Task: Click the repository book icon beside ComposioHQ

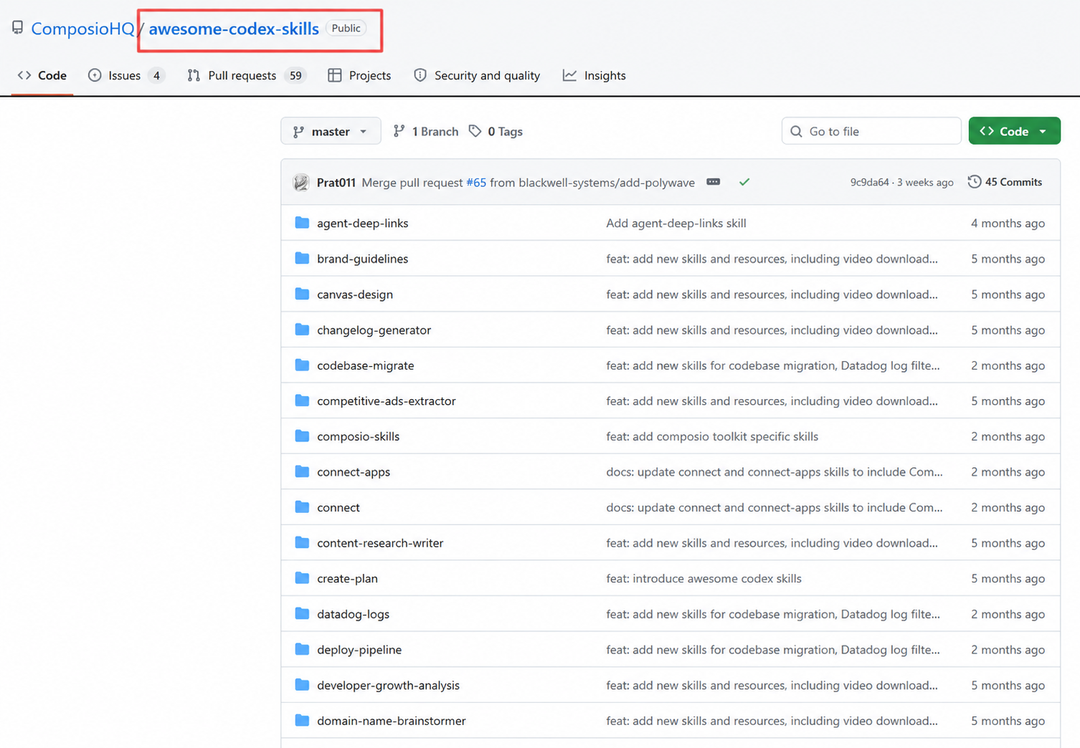Action: 17,28
